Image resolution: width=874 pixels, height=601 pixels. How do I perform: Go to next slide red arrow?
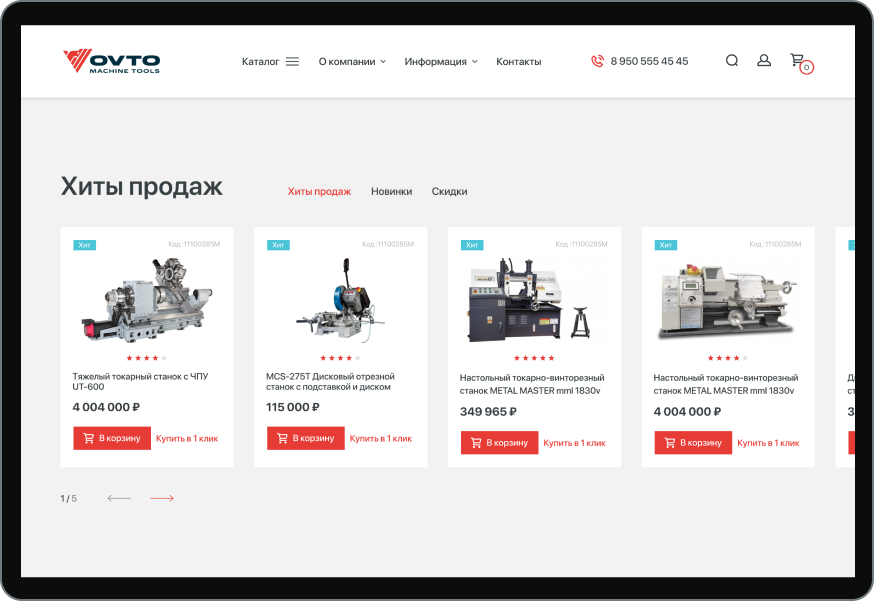pos(162,498)
